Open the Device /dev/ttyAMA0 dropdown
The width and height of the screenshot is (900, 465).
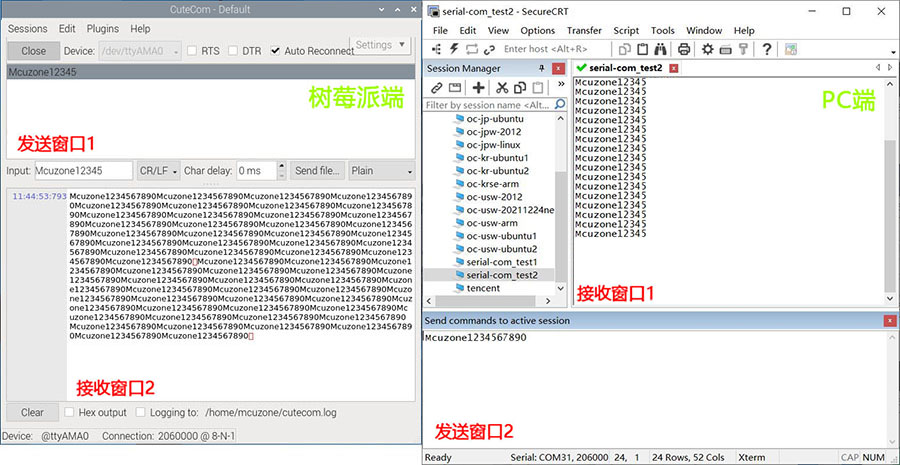(140, 51)
